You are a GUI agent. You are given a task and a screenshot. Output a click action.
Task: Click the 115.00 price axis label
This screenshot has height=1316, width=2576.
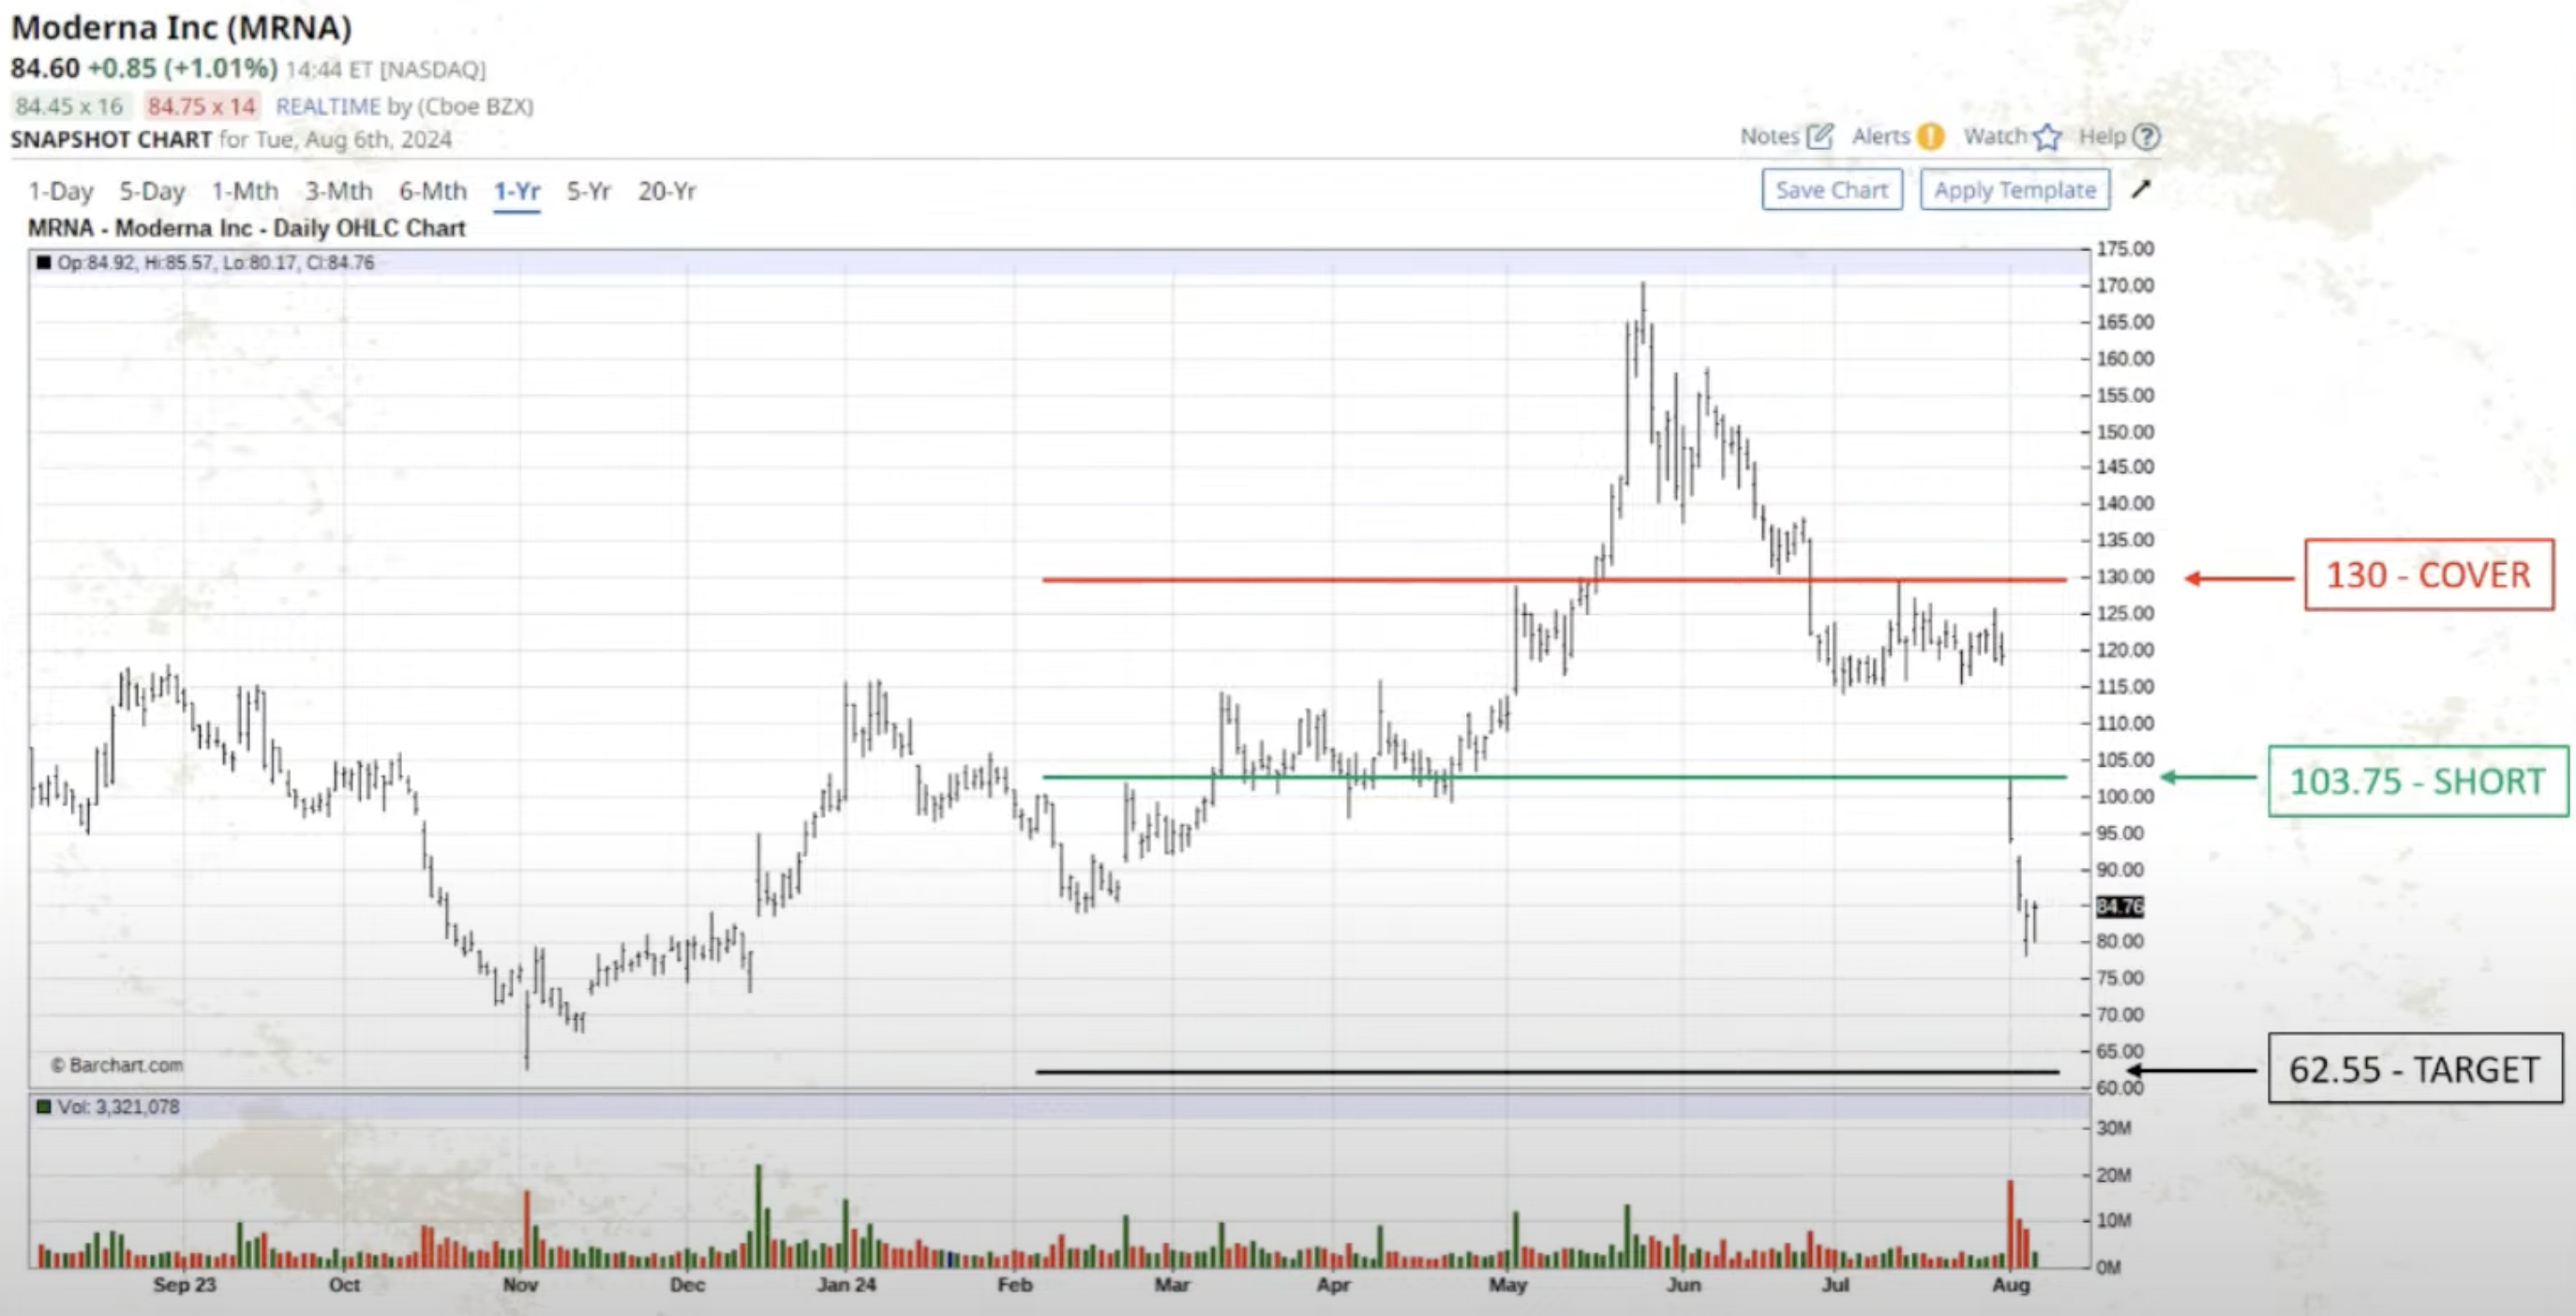2125,686
